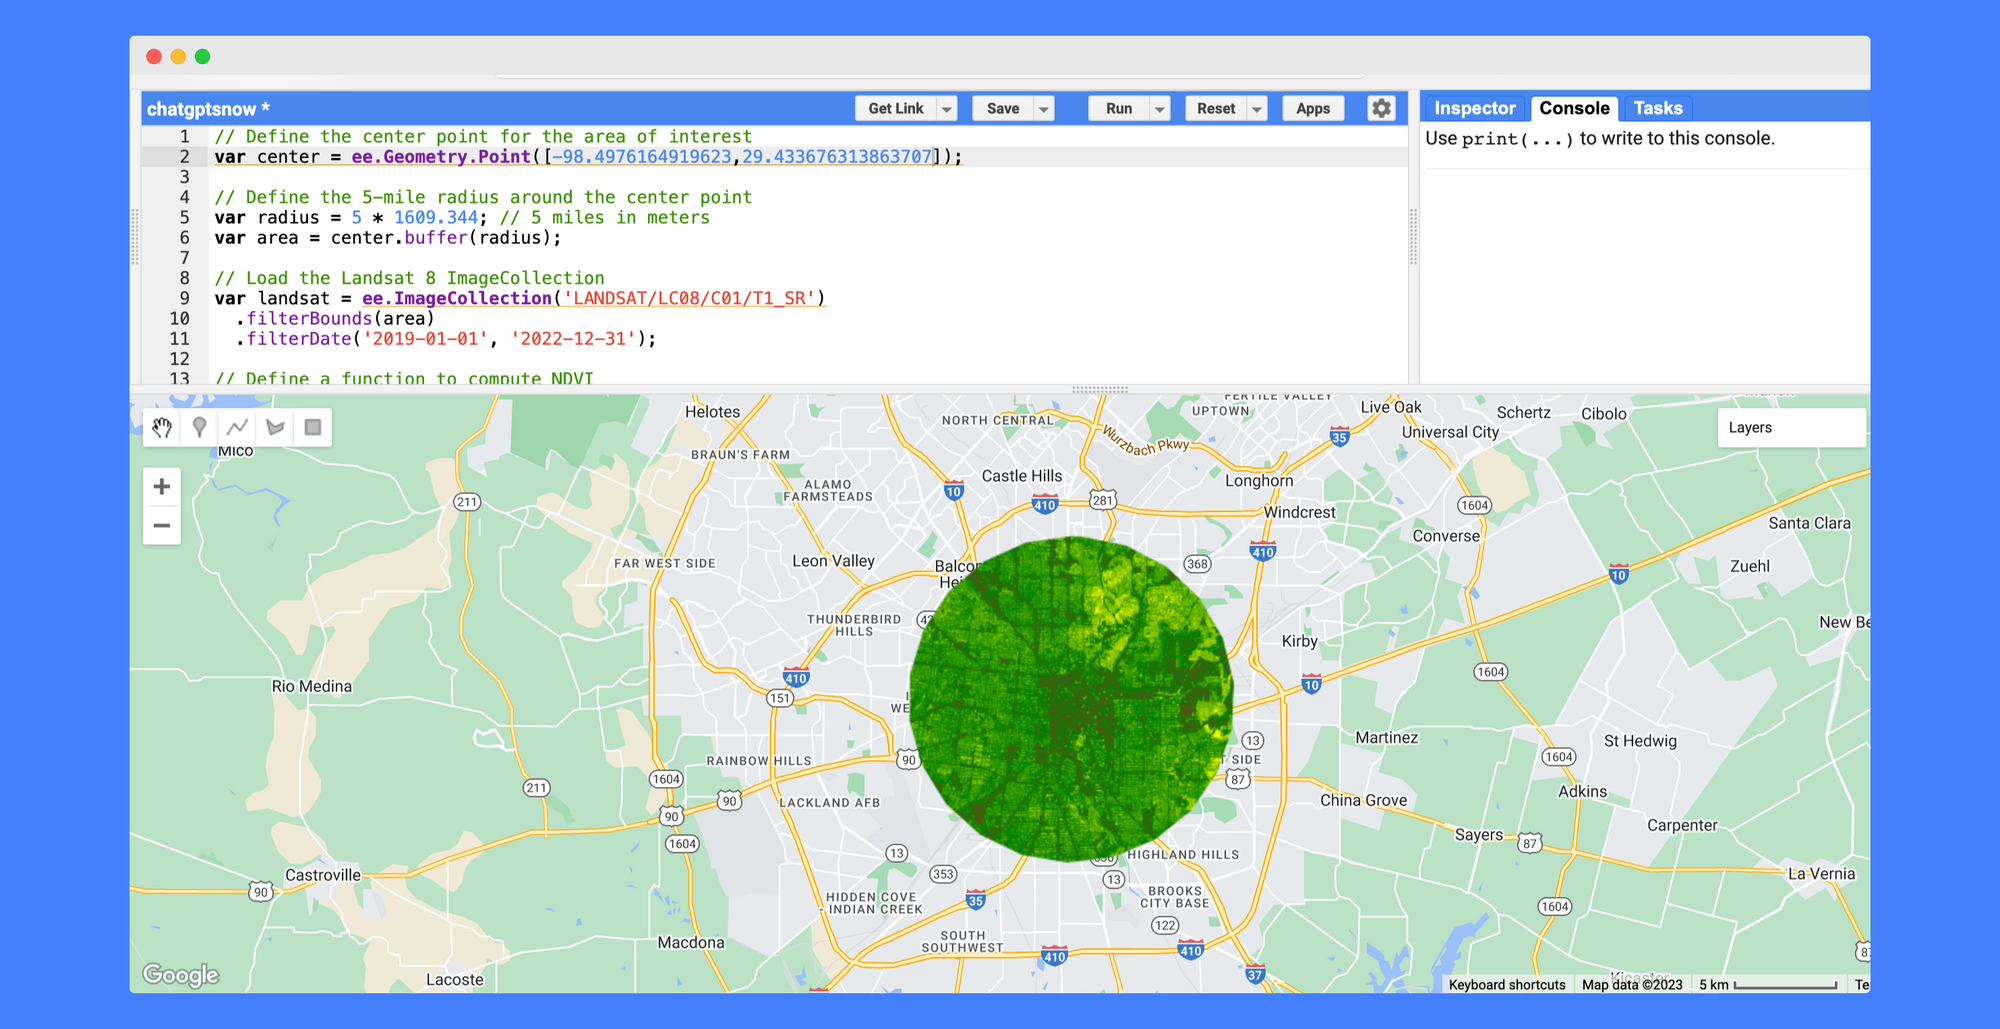The height and width of the screenshot is (1029, 2000).
Task: Open code editor settings gear
Action: click(x=1381, y=108)
